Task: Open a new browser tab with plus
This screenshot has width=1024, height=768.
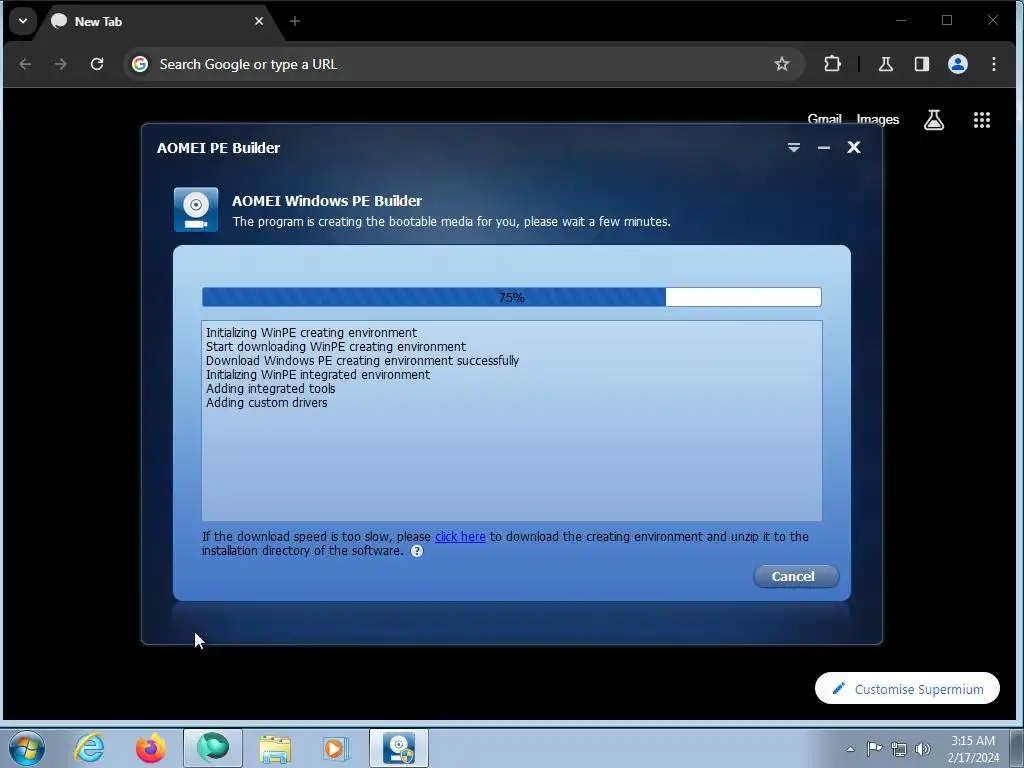Action: click(x=295, y=22)
